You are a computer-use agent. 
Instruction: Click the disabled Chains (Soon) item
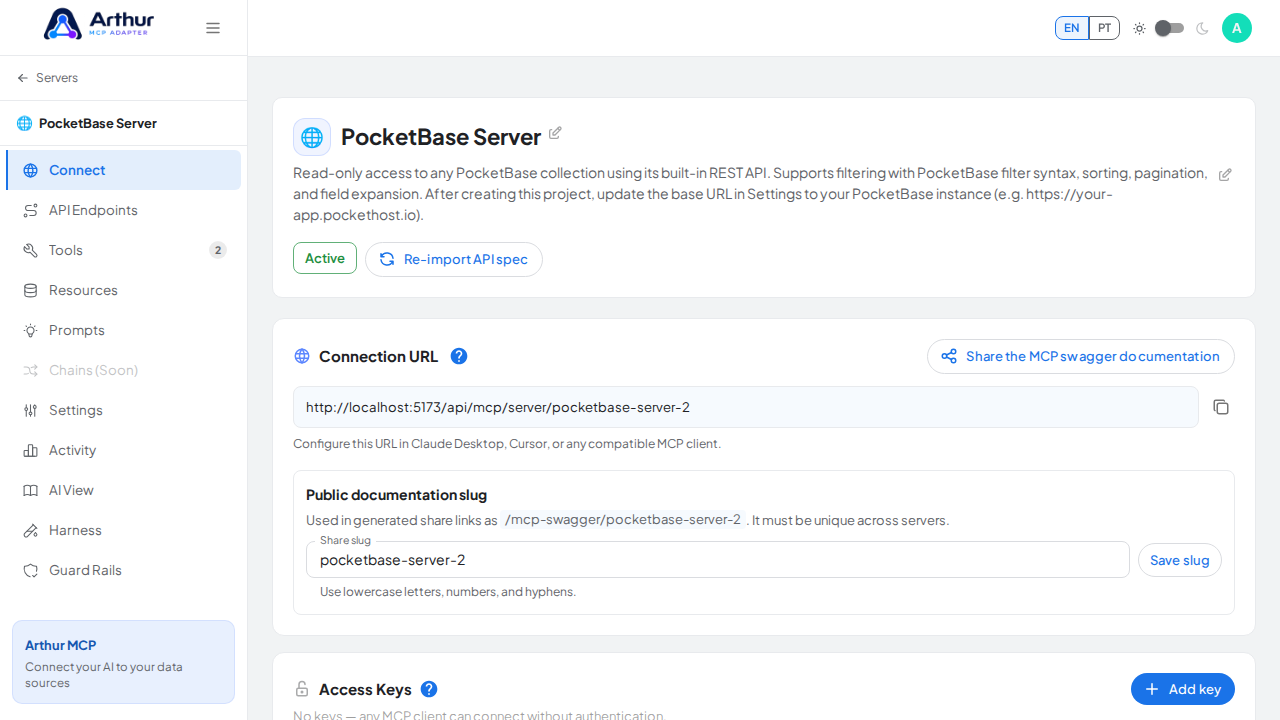coord(123,370)
